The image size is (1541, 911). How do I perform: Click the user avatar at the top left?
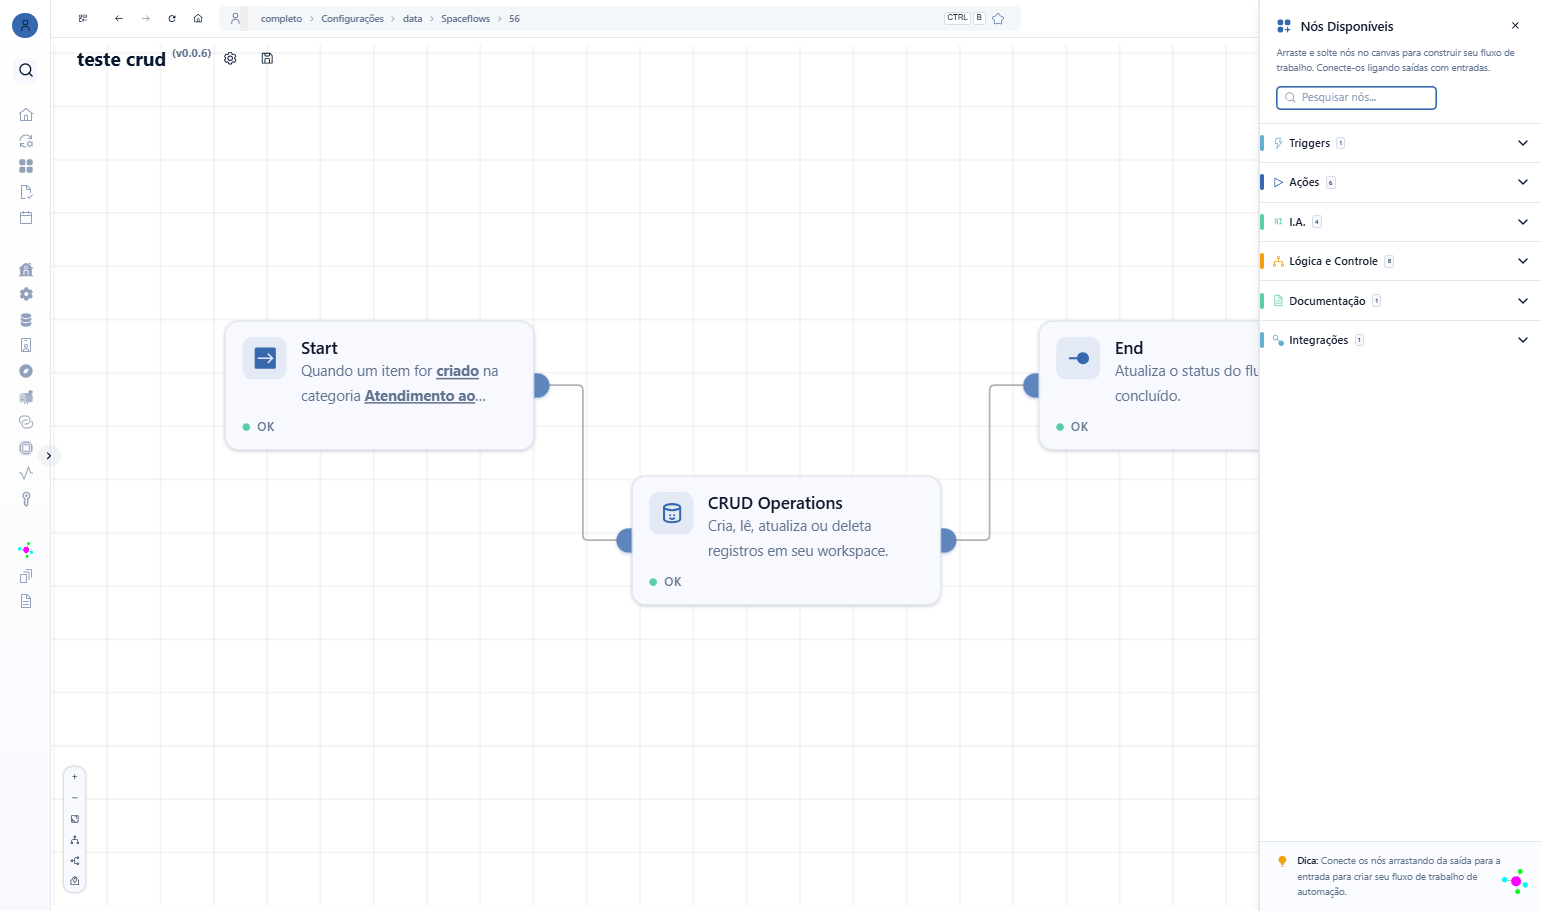coord(25,25)
